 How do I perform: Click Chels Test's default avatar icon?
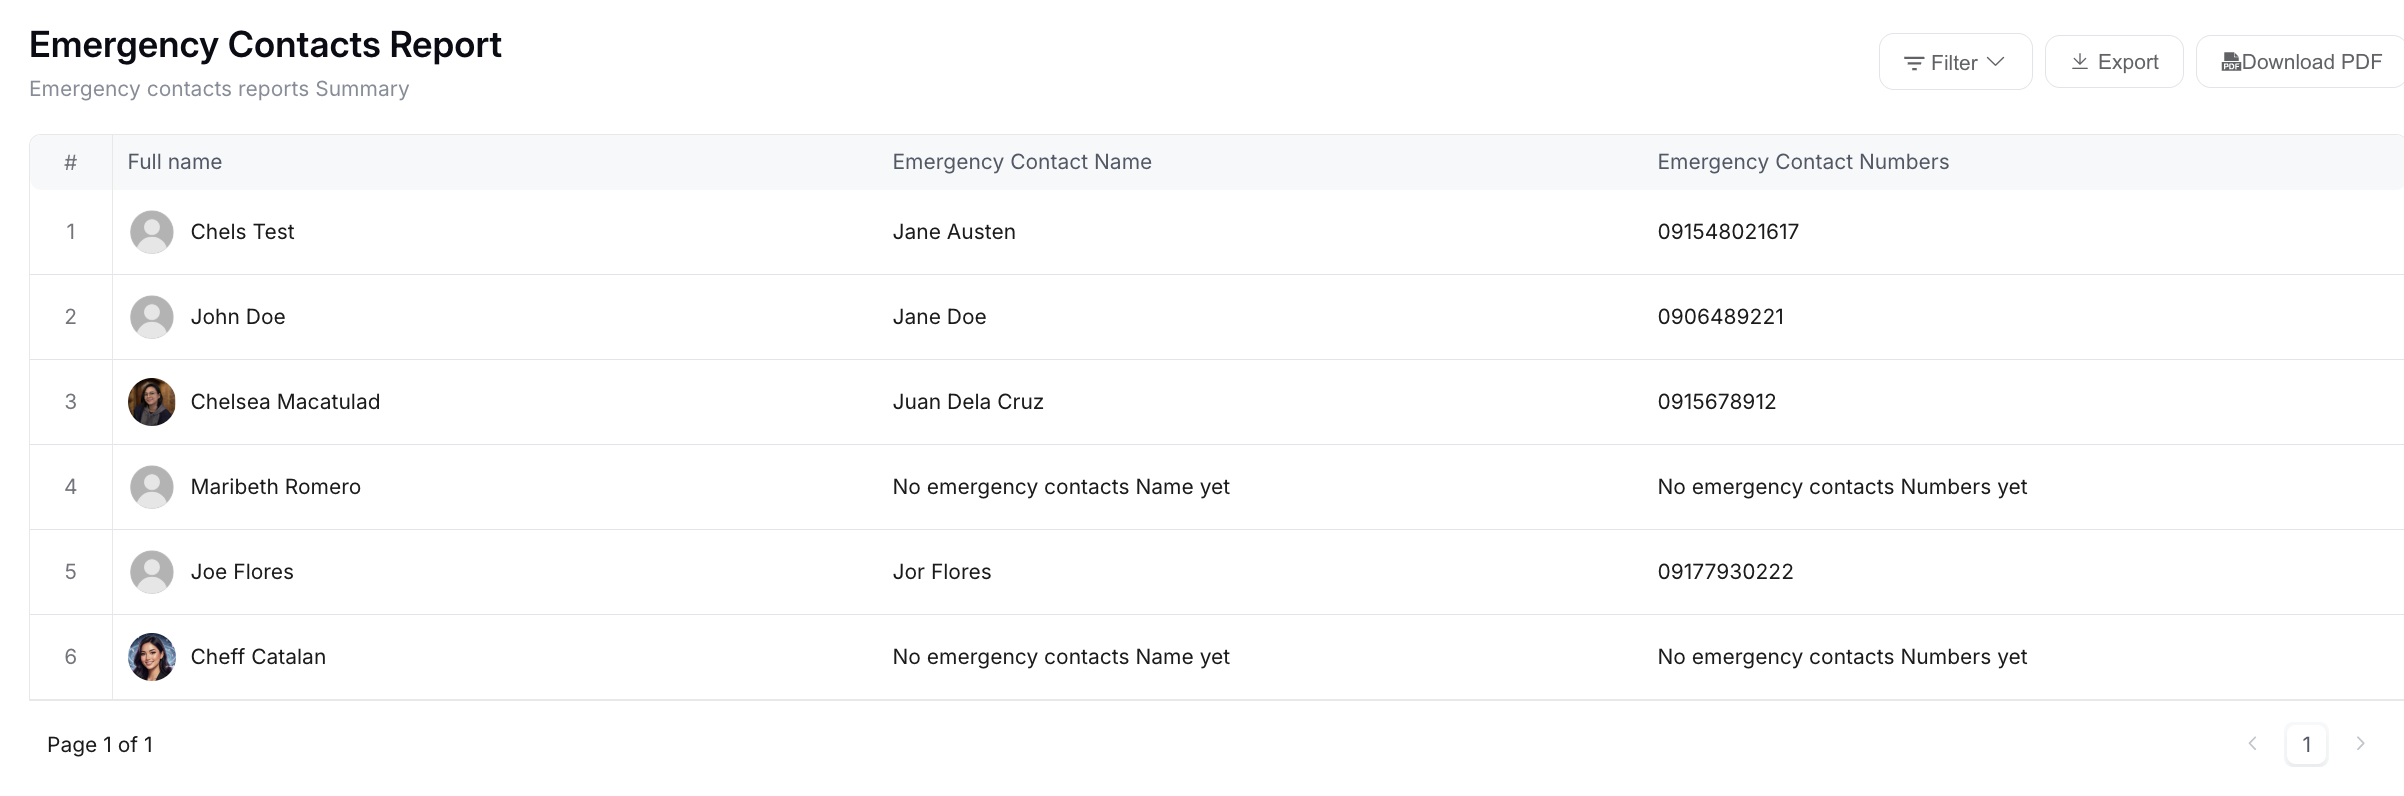click(152, 232)
